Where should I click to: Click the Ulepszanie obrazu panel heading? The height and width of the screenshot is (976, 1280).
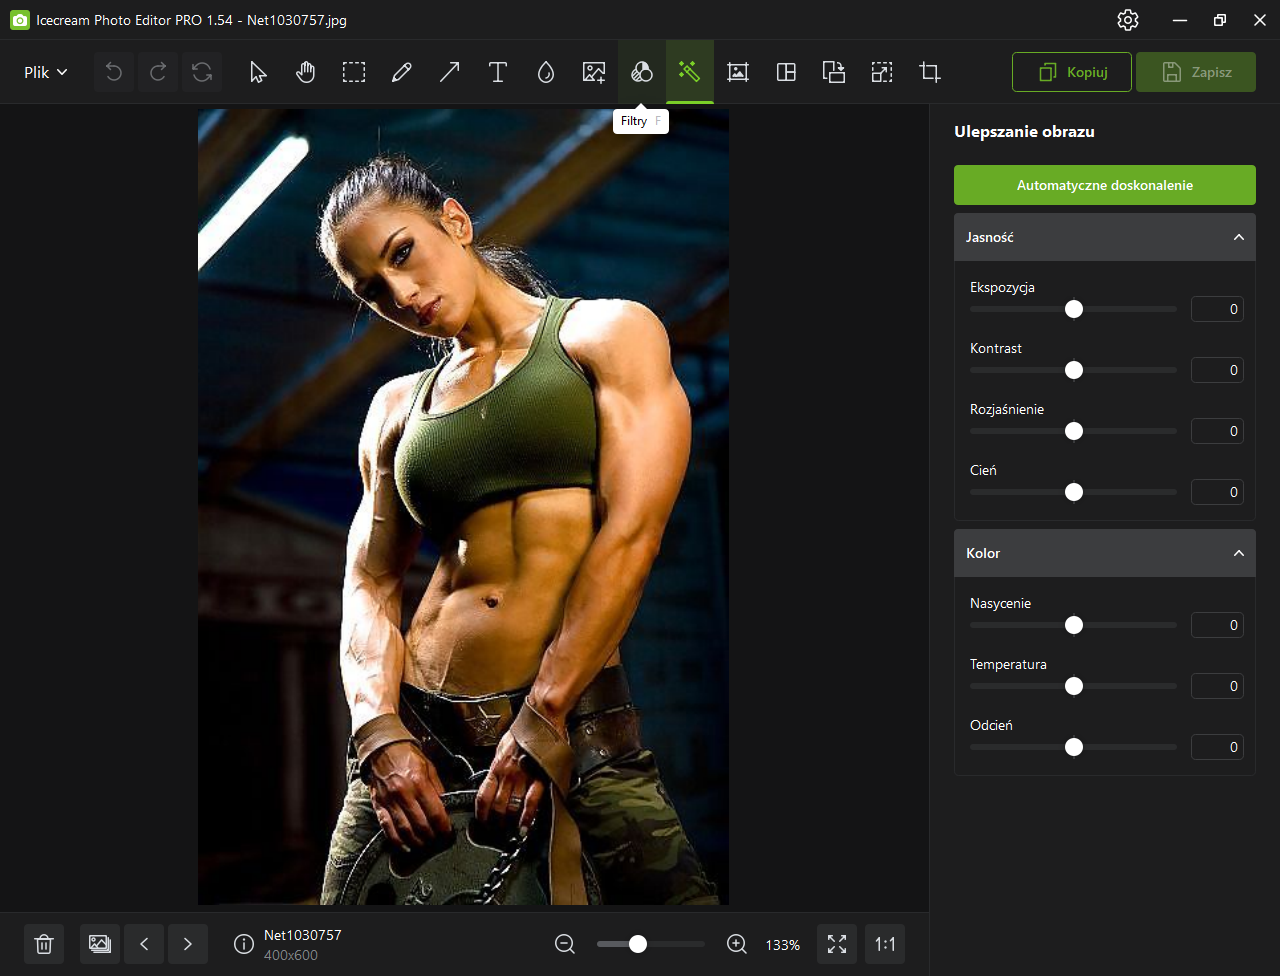(x=1024, y=132)
